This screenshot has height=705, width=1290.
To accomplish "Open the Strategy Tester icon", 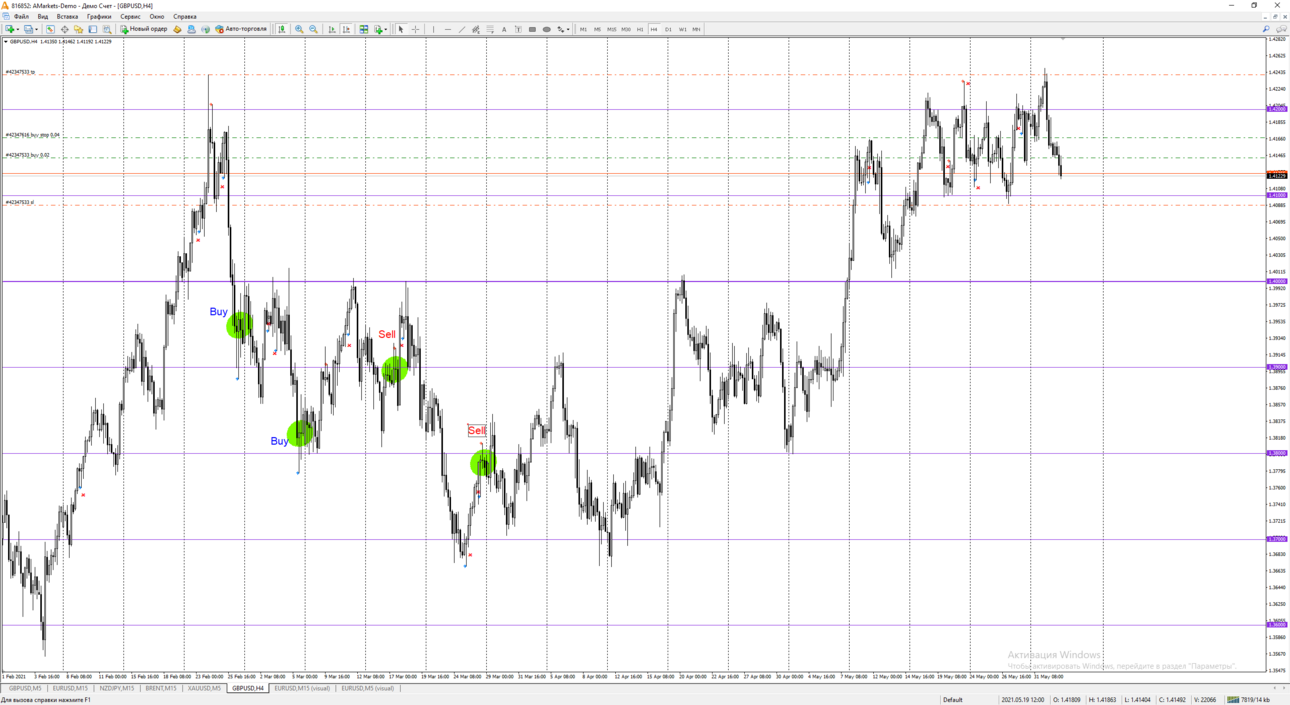I will click(x=107, y=29).
